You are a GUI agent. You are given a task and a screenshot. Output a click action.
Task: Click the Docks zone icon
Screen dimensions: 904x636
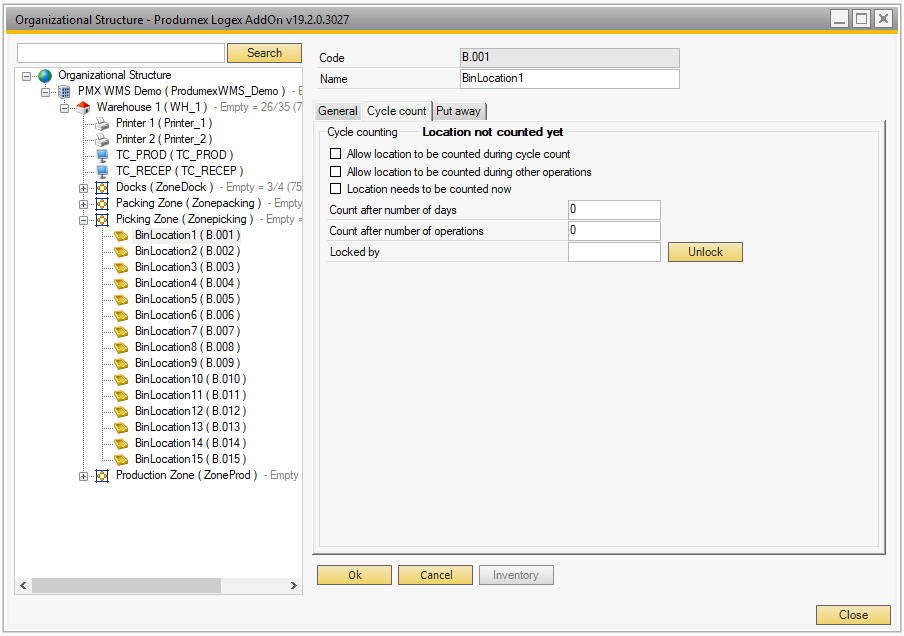pos(102,188)
